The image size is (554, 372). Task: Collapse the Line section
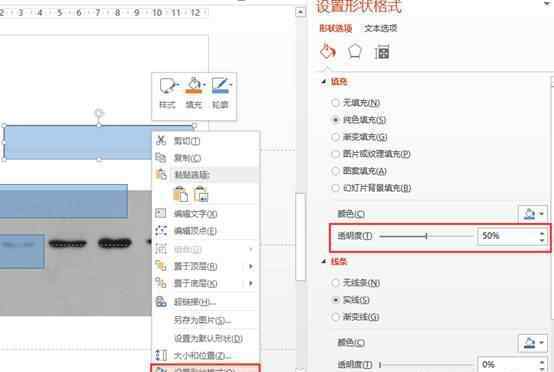tap(324, 261)
